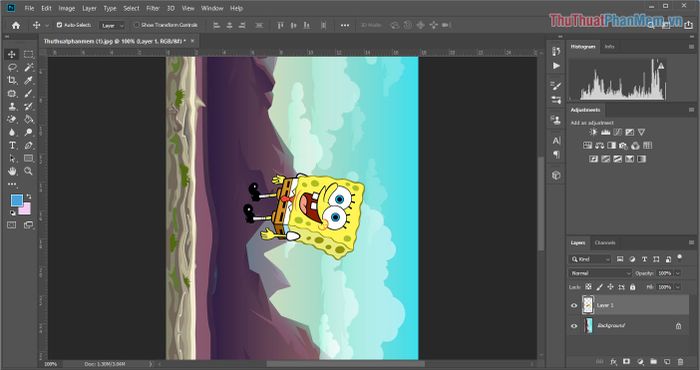
Task: Expand the Fill slider arrow
Action: click(678, 287)
